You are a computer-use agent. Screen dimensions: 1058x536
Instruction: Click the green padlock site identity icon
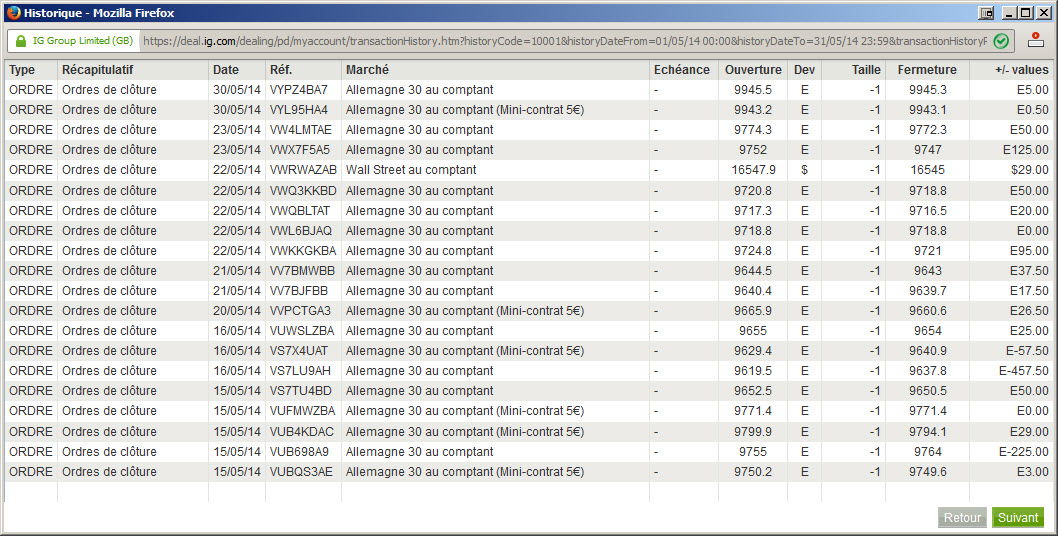[21, 41]
